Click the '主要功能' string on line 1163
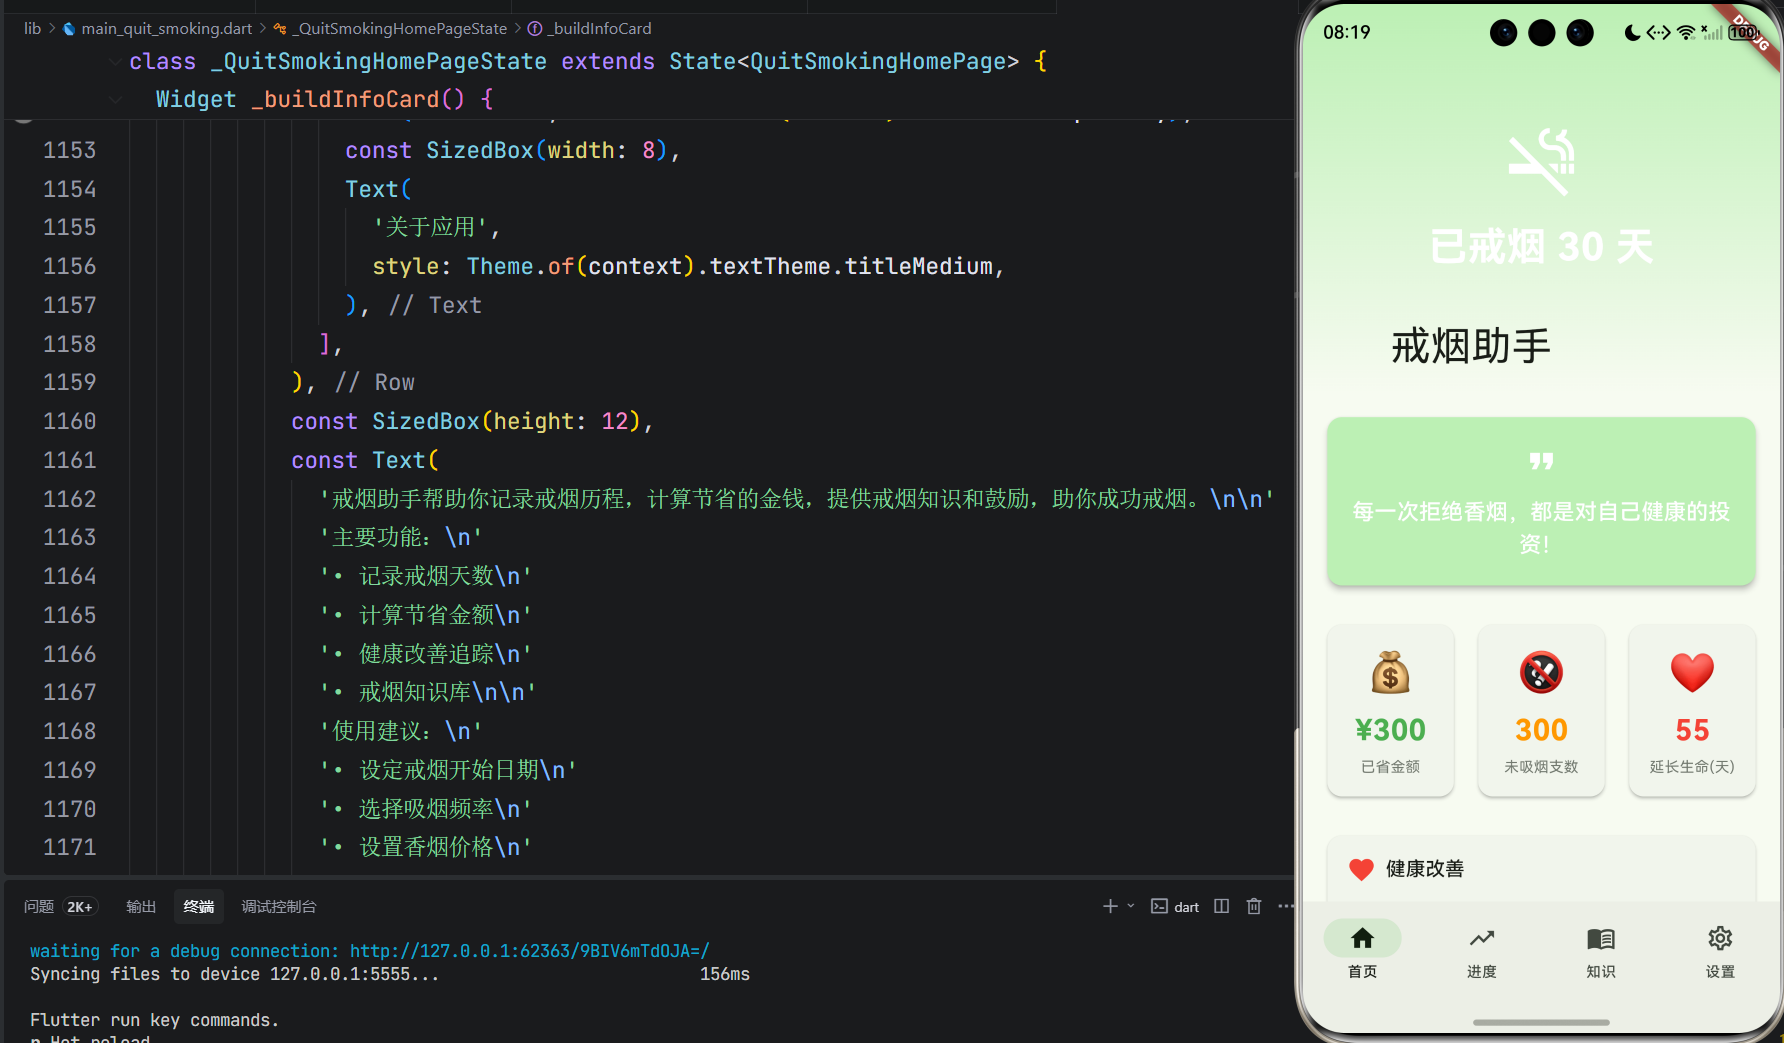Viewport: 1784px width, 1043px height. pos(401,537)
